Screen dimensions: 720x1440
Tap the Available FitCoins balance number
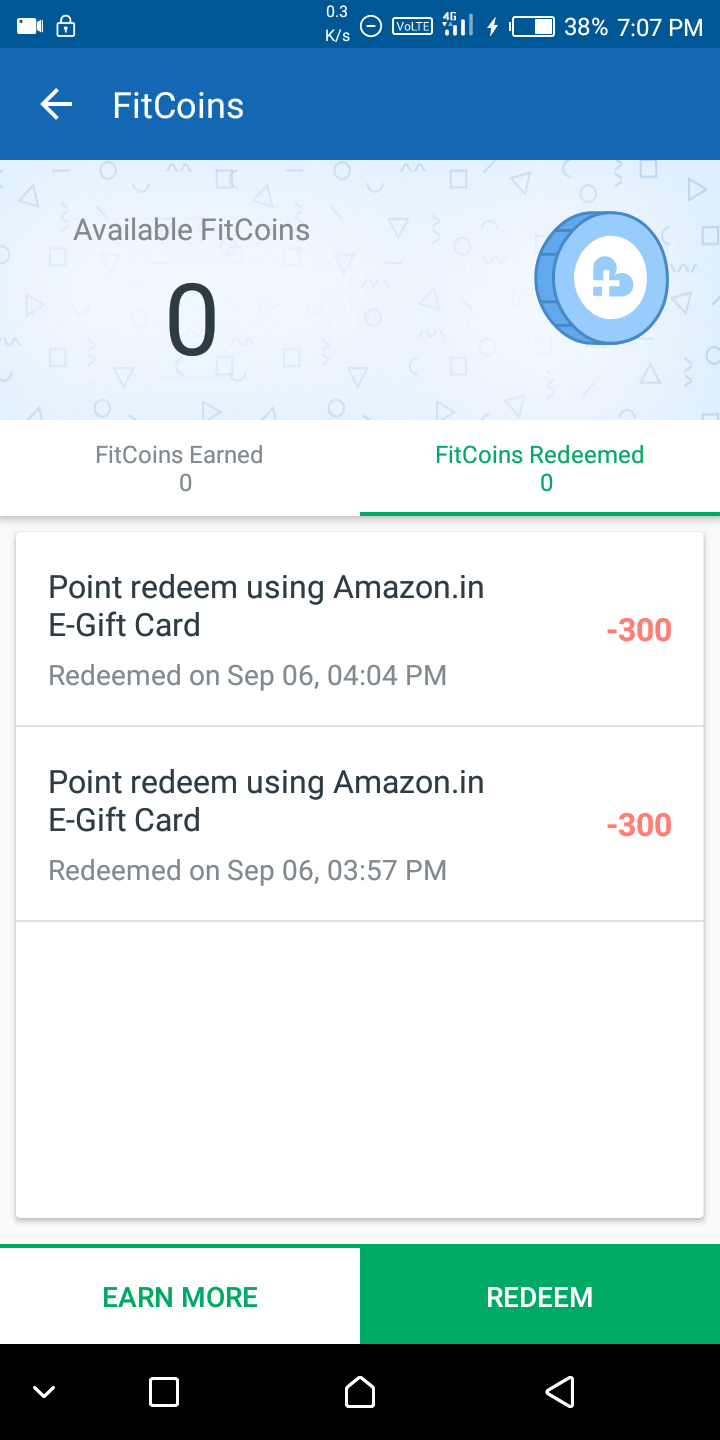[191, 322]
